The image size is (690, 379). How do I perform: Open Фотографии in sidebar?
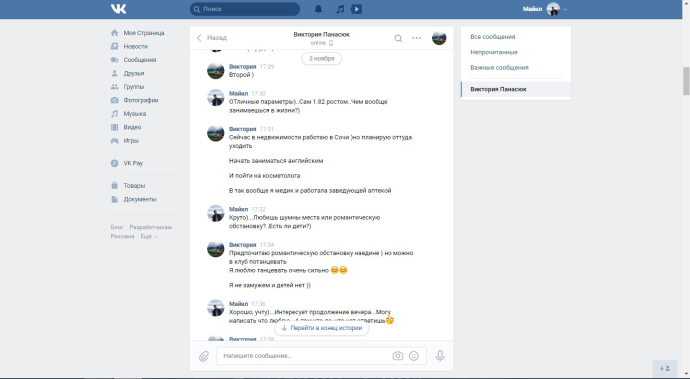click(x=141, y=100)
